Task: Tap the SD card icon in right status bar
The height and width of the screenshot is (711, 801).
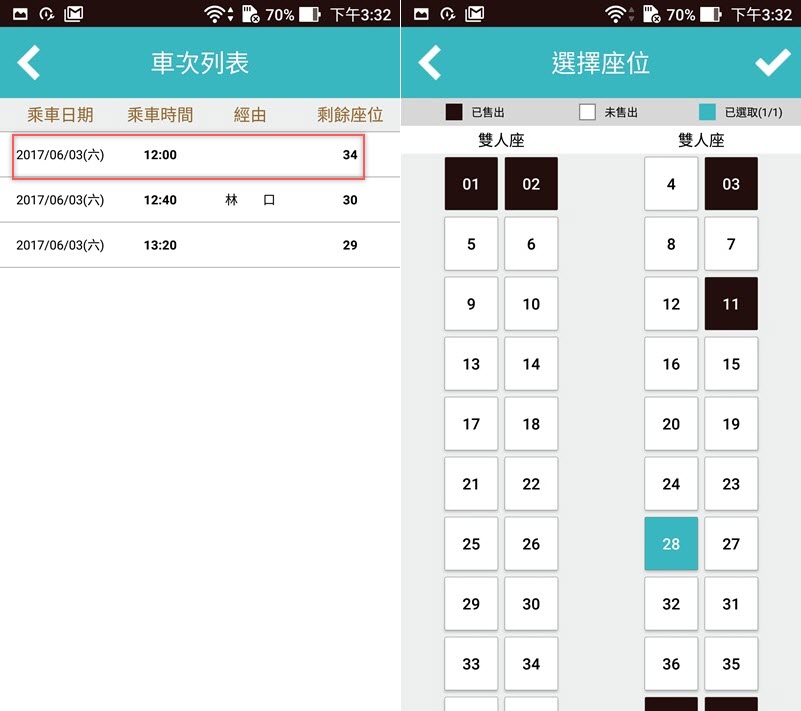Action: (x=651, y=14)
